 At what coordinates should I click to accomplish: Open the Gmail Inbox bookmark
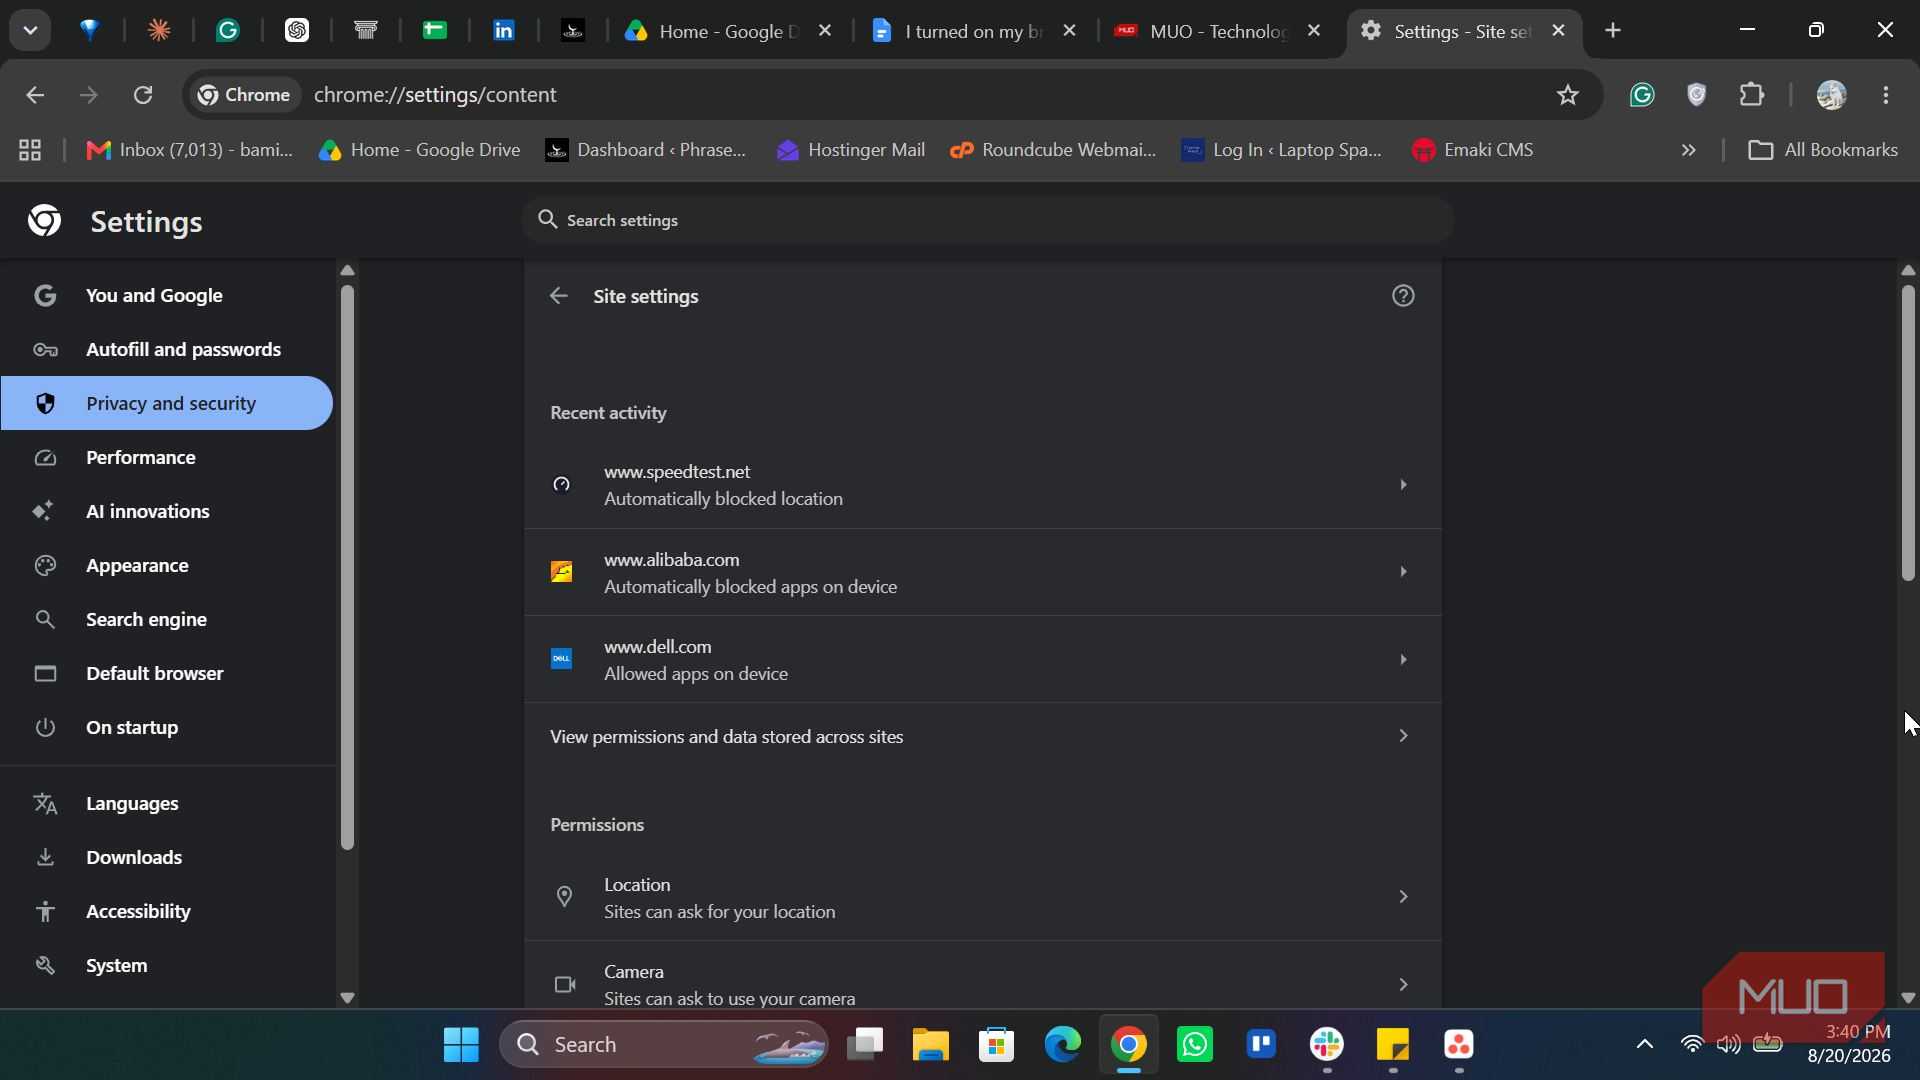click(x=190, y=150)
